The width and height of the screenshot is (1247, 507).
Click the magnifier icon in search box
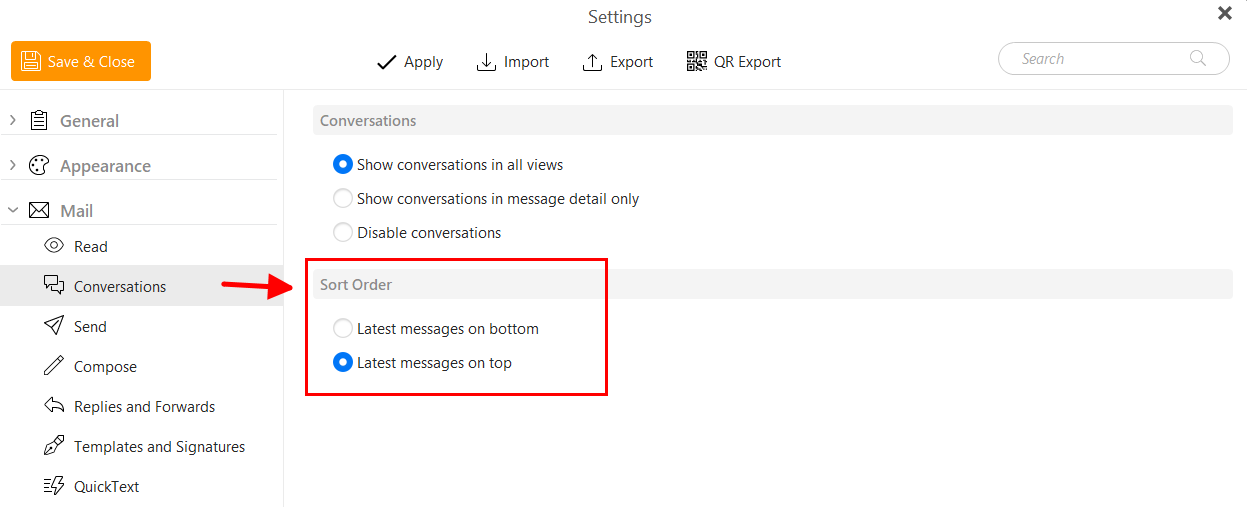[x=1198, y=58]
